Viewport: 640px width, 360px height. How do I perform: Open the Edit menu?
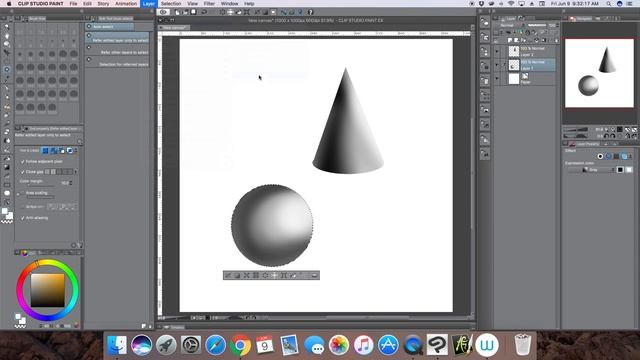click(87, 4)
